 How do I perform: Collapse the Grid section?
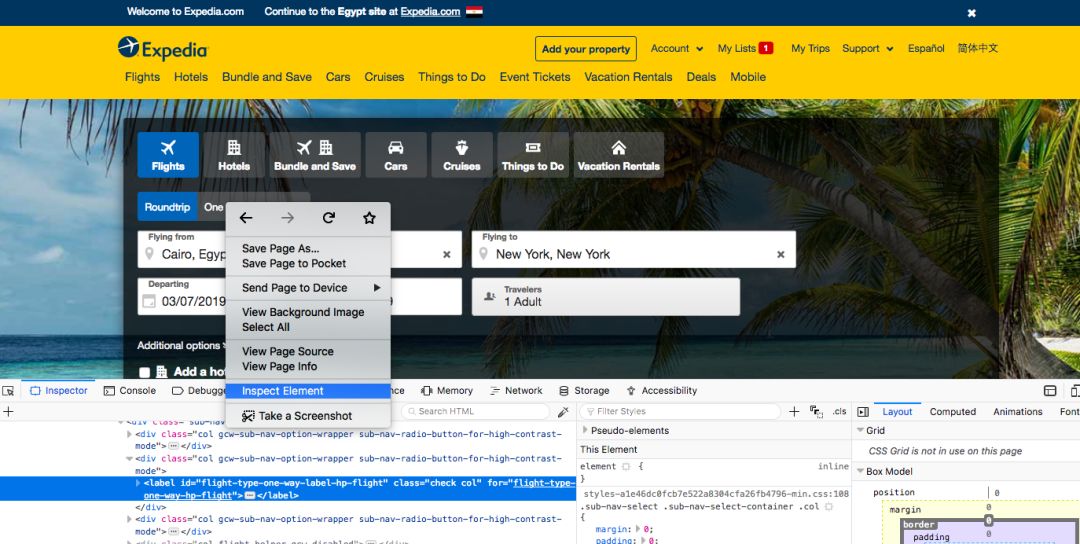click(860, 430)
